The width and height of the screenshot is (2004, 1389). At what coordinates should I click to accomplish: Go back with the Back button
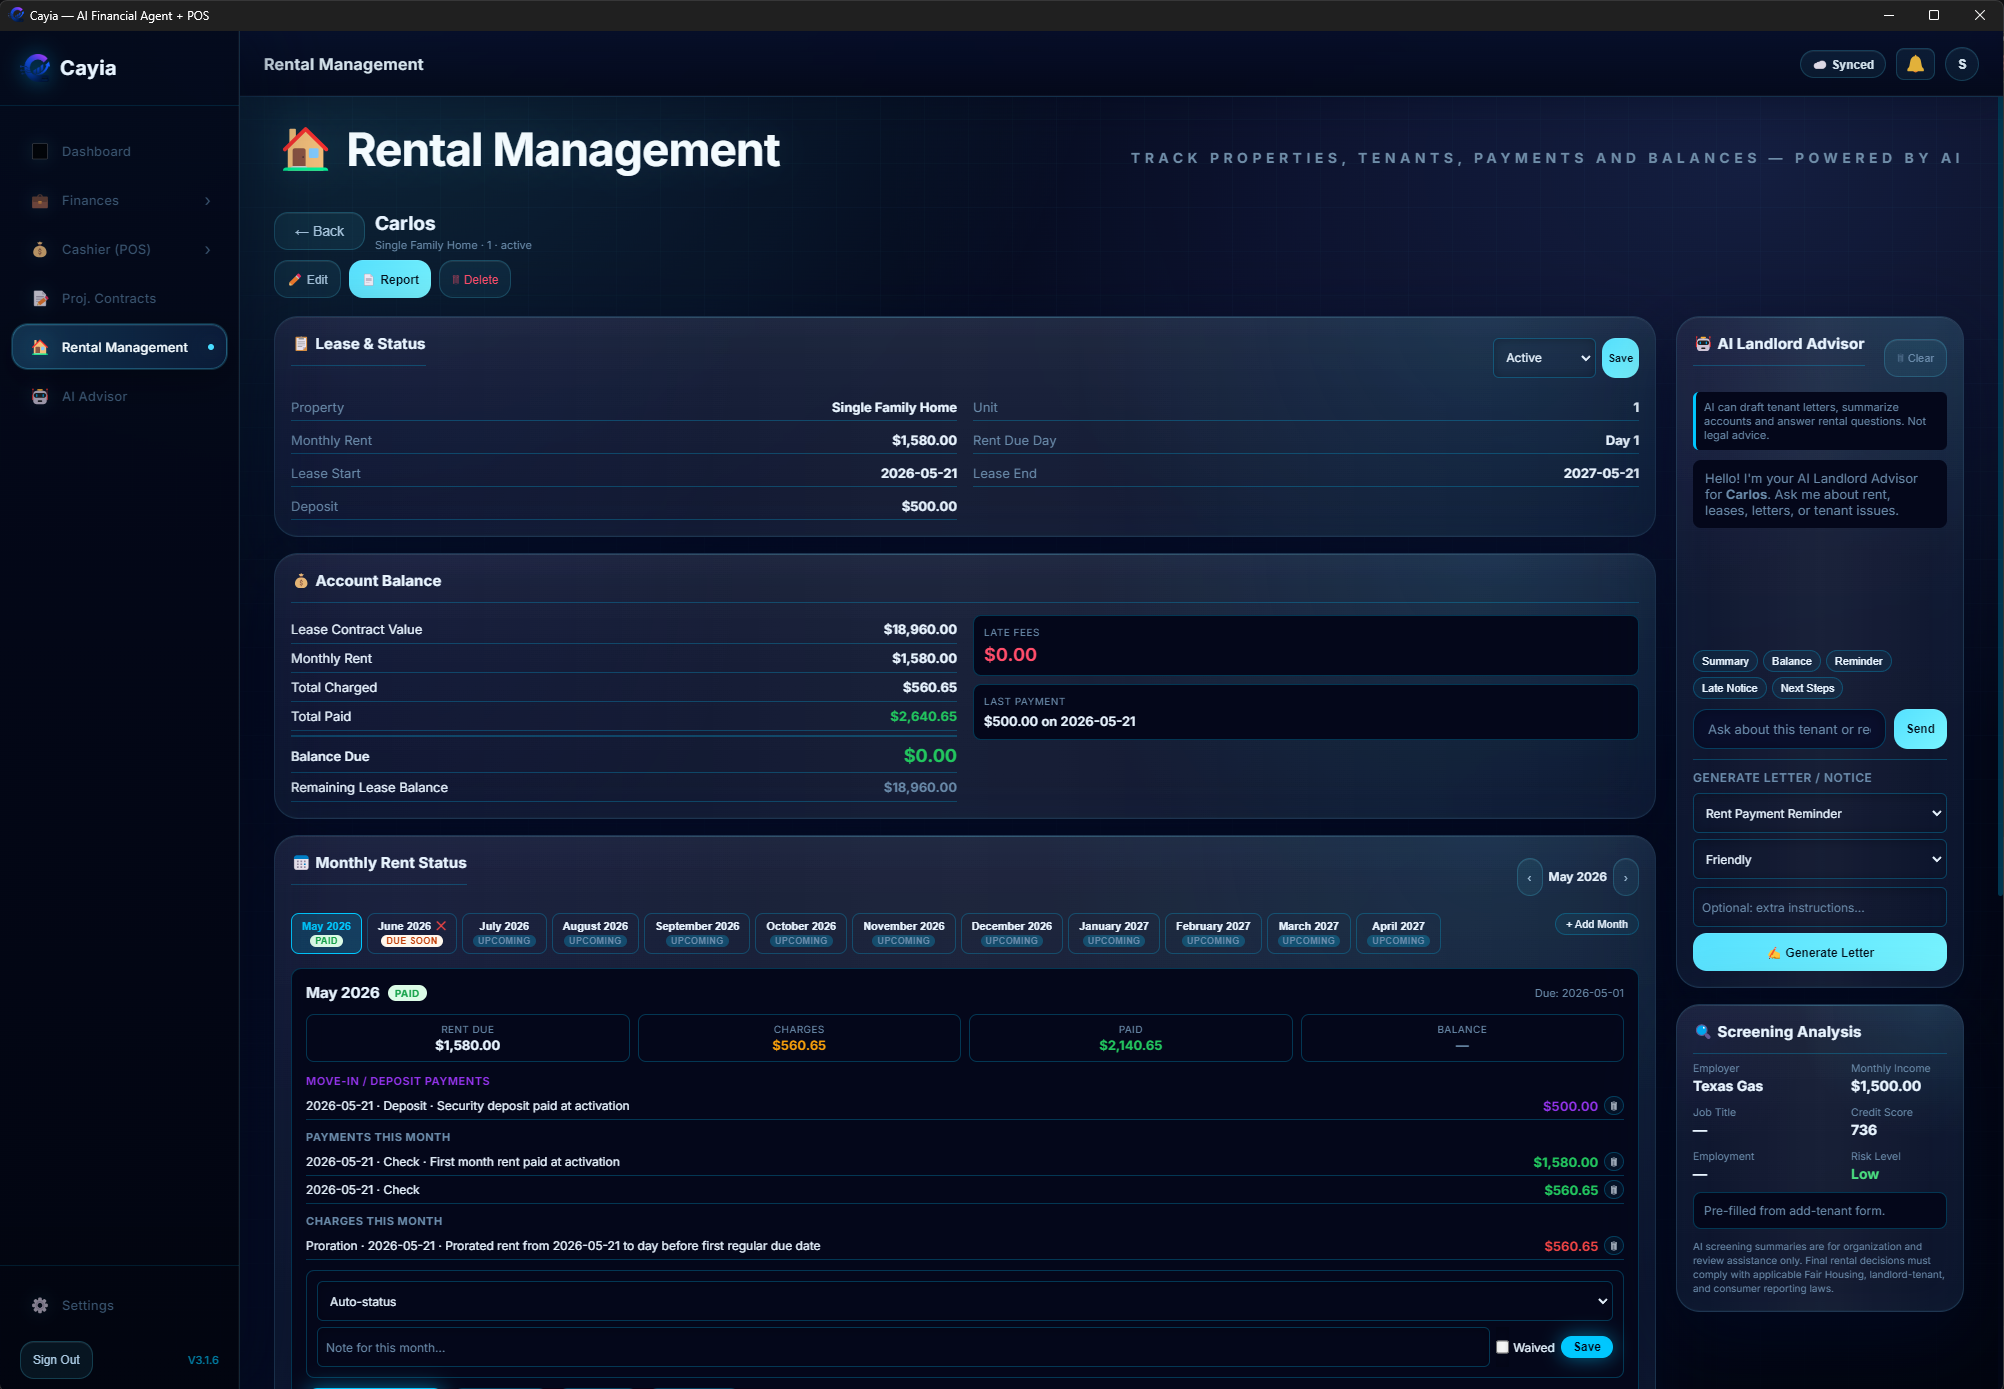tap(319, 231)
